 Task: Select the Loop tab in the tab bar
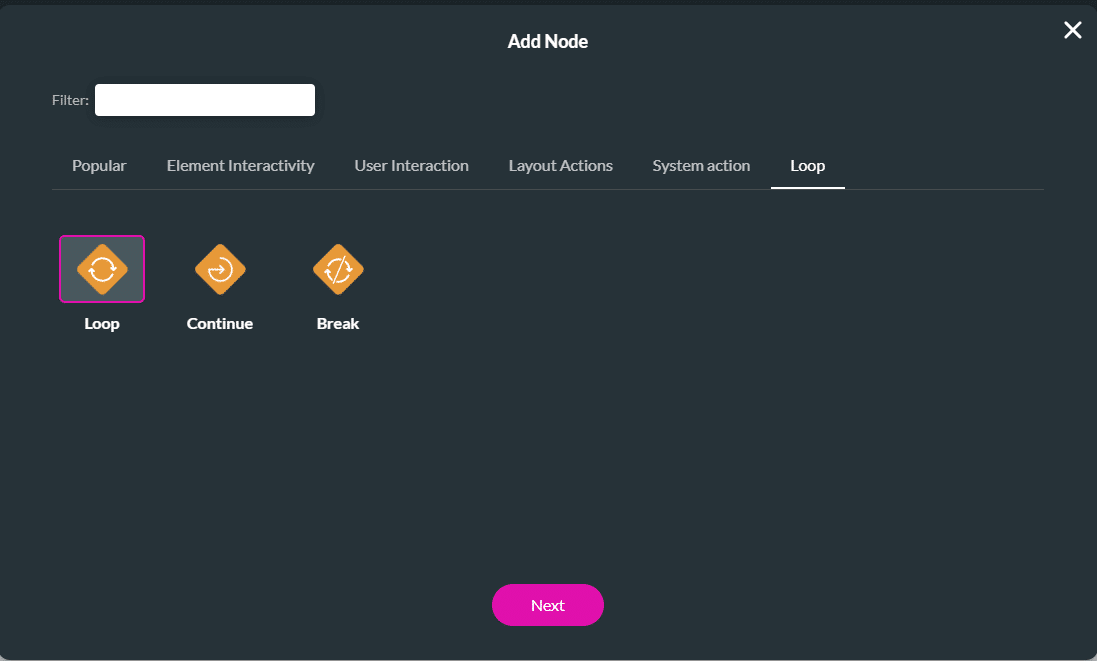point(807,166)
